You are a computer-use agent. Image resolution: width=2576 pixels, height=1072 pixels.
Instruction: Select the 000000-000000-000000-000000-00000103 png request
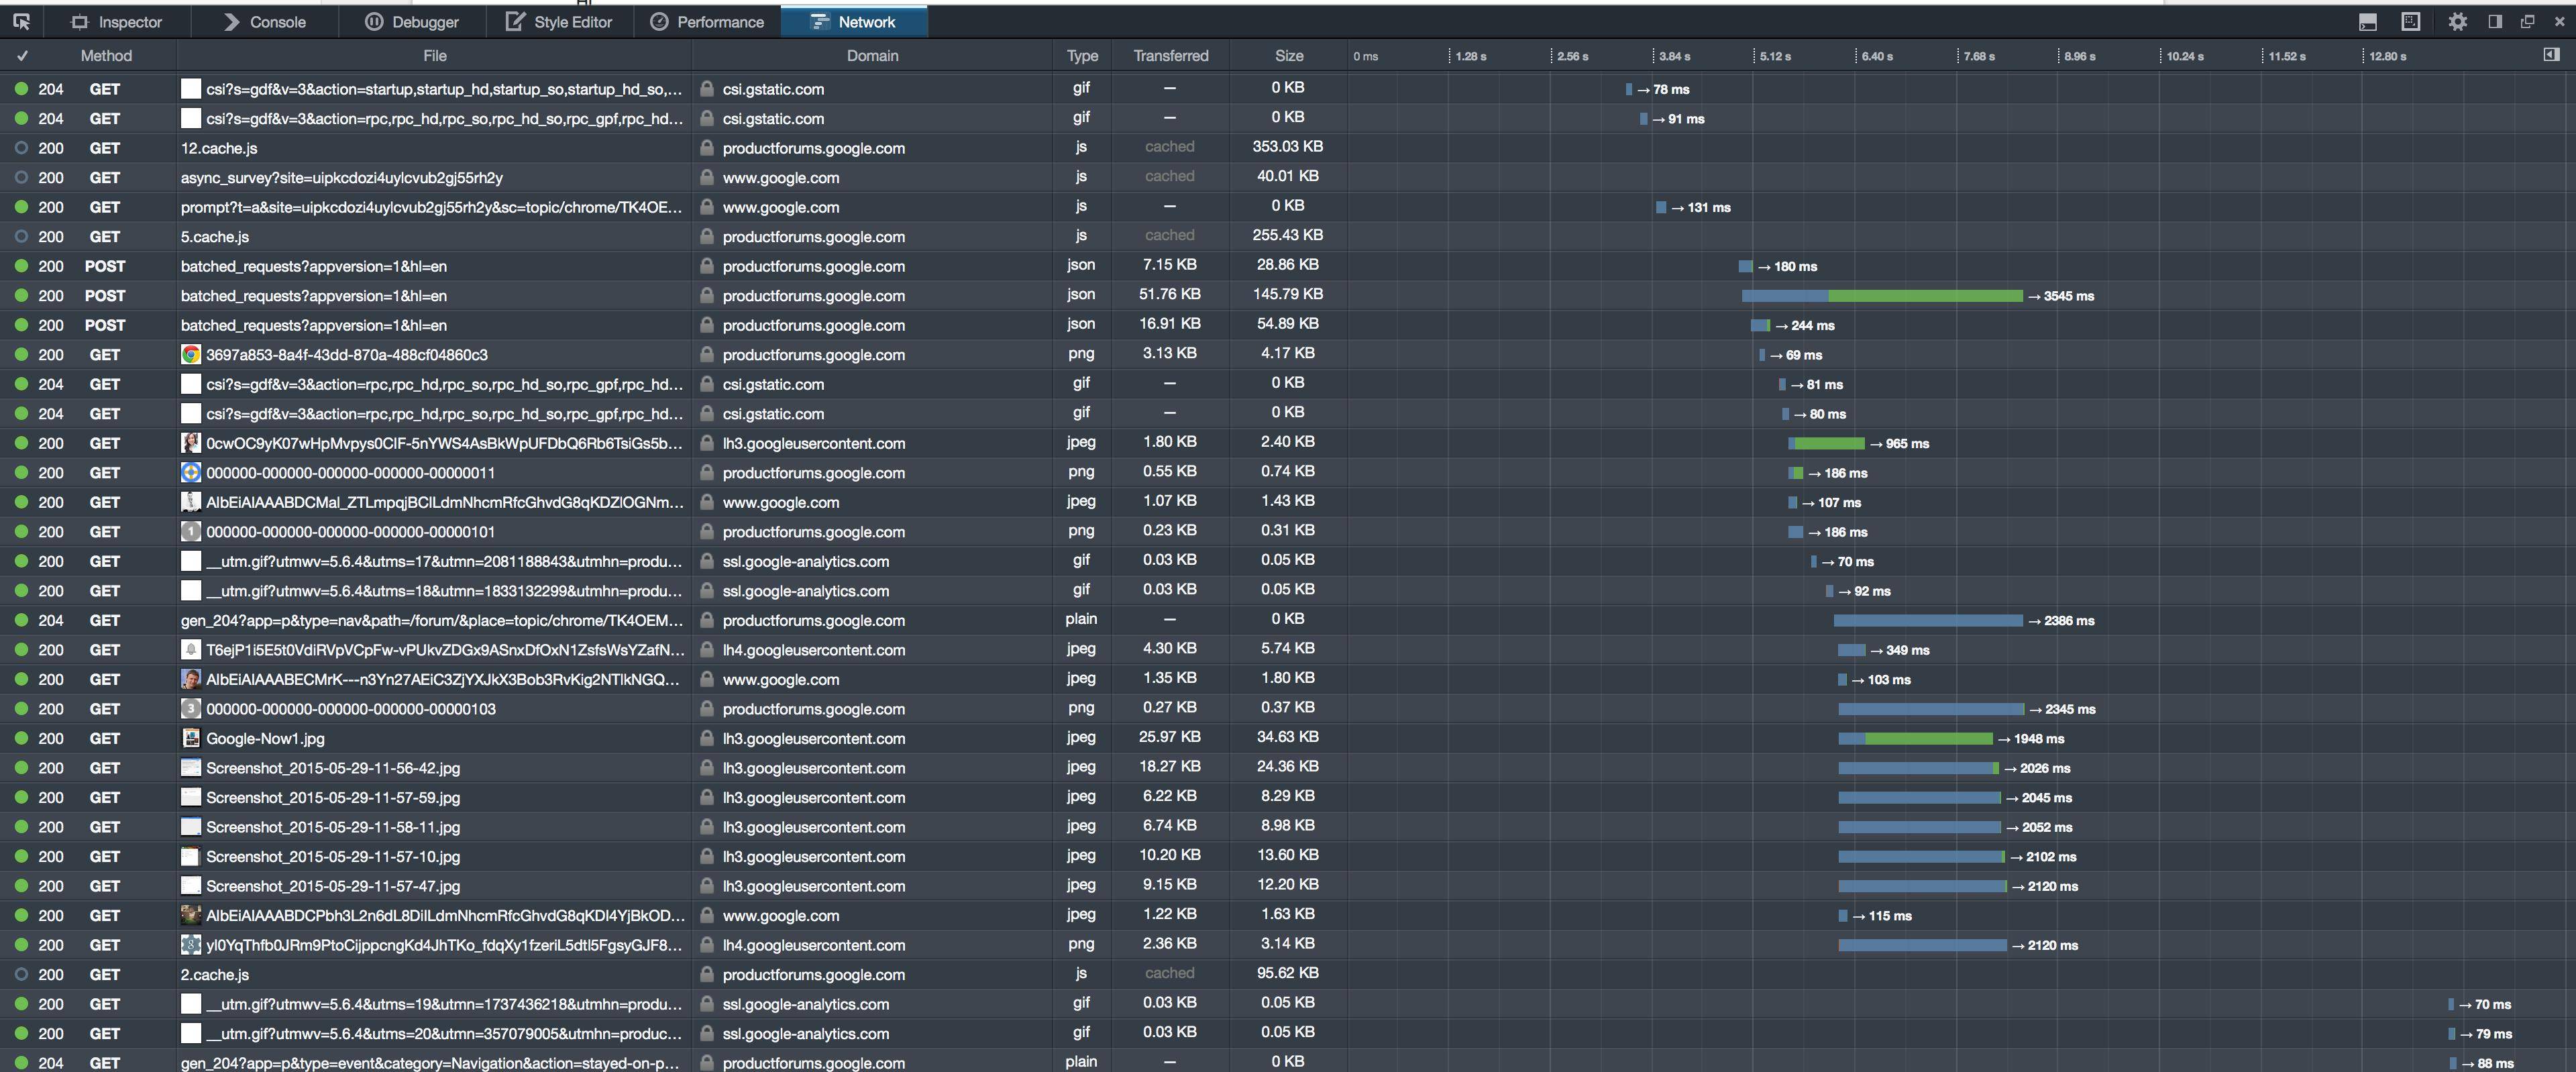1288,709
